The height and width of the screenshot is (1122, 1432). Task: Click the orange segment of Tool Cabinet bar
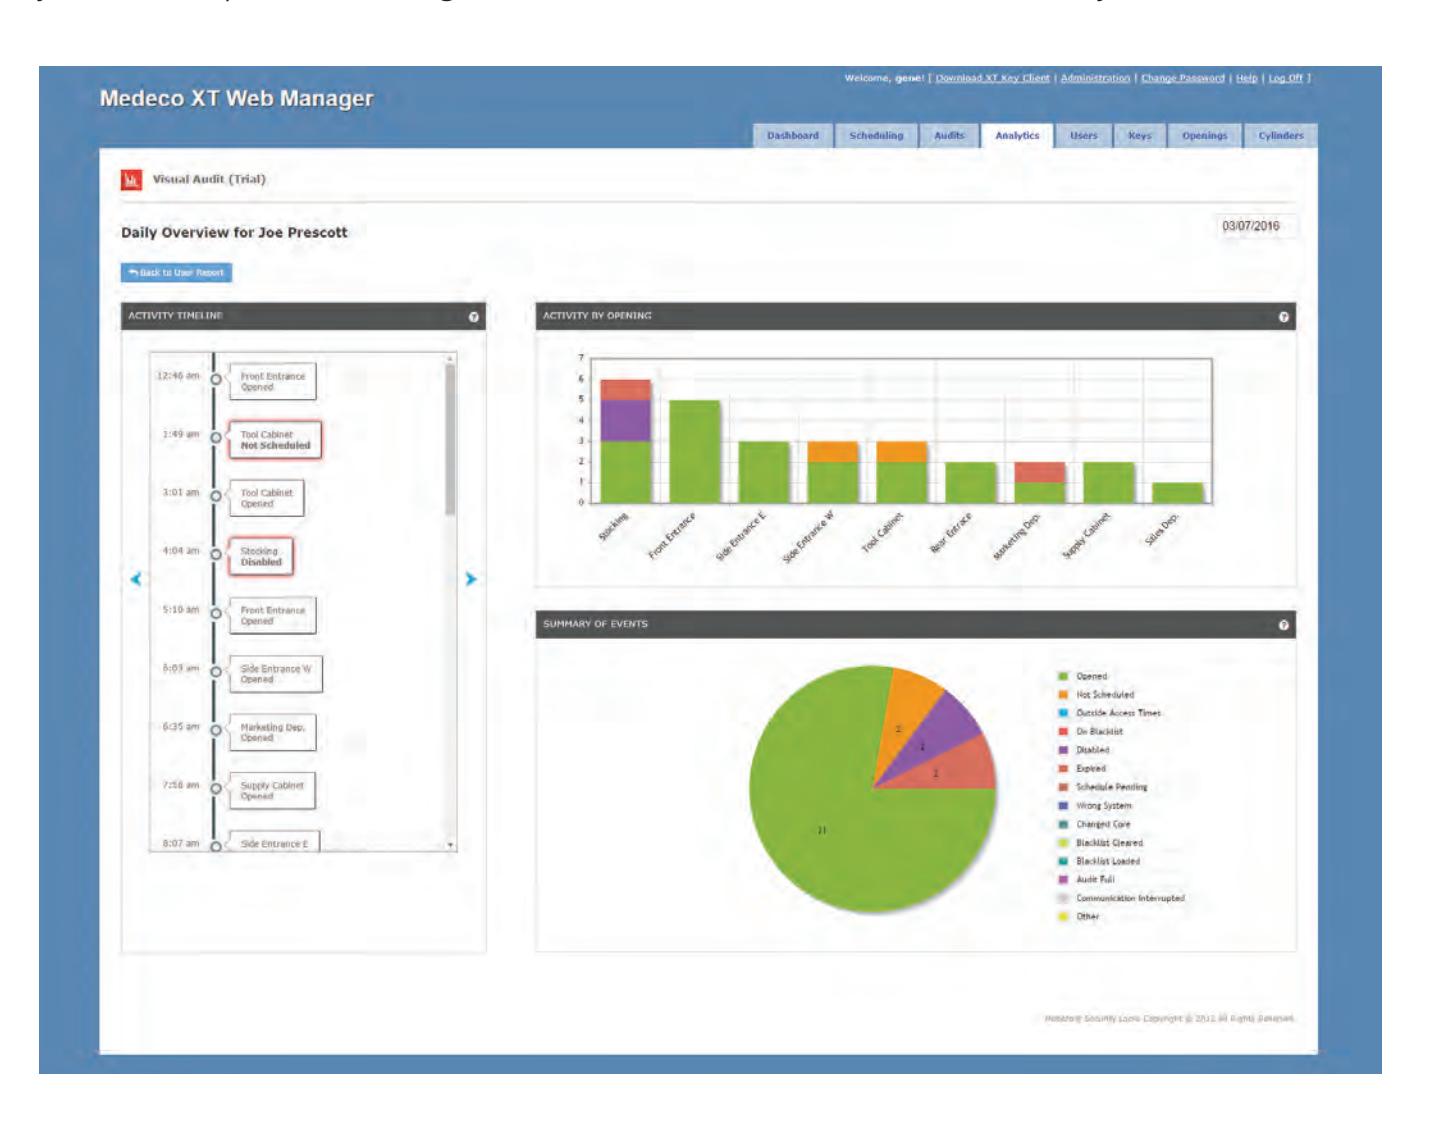click(x=902, y=452)
